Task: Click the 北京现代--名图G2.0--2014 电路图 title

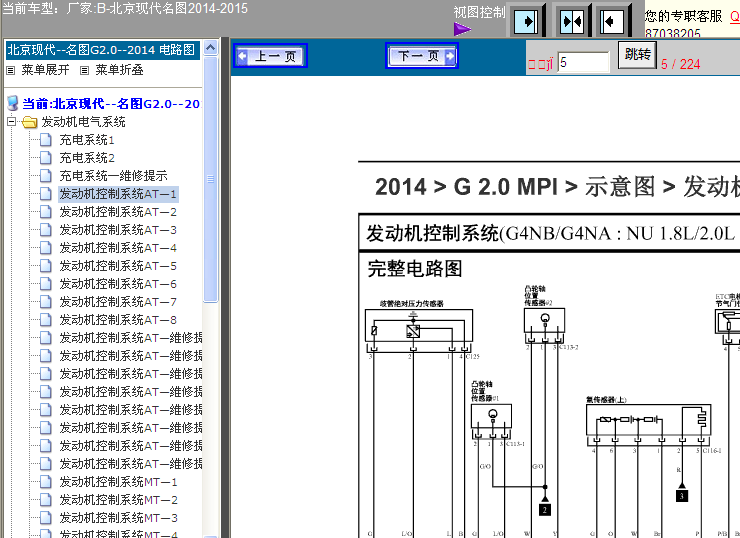Action: point(101,50)
